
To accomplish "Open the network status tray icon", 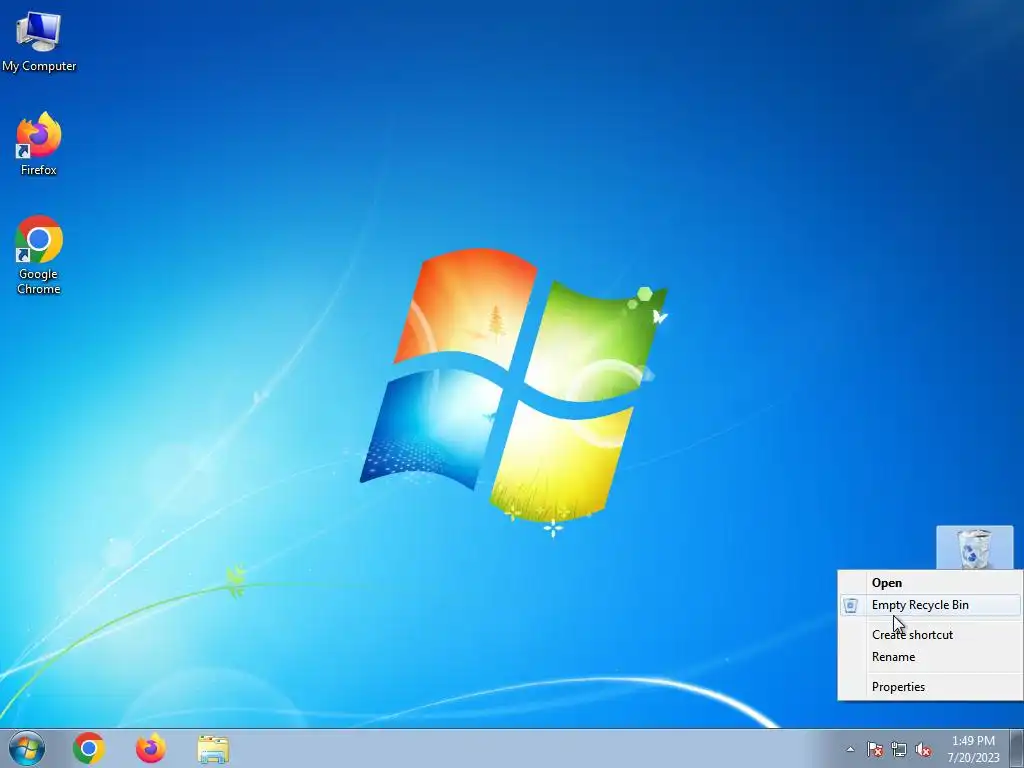I will [x=899, y=749].
